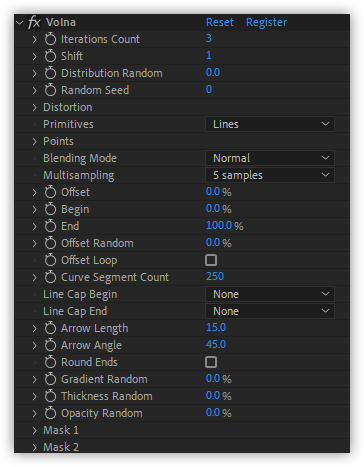Screen dimensions: 364x467
Task: Collapse the Volna effect group
Action: click(20, 23)
